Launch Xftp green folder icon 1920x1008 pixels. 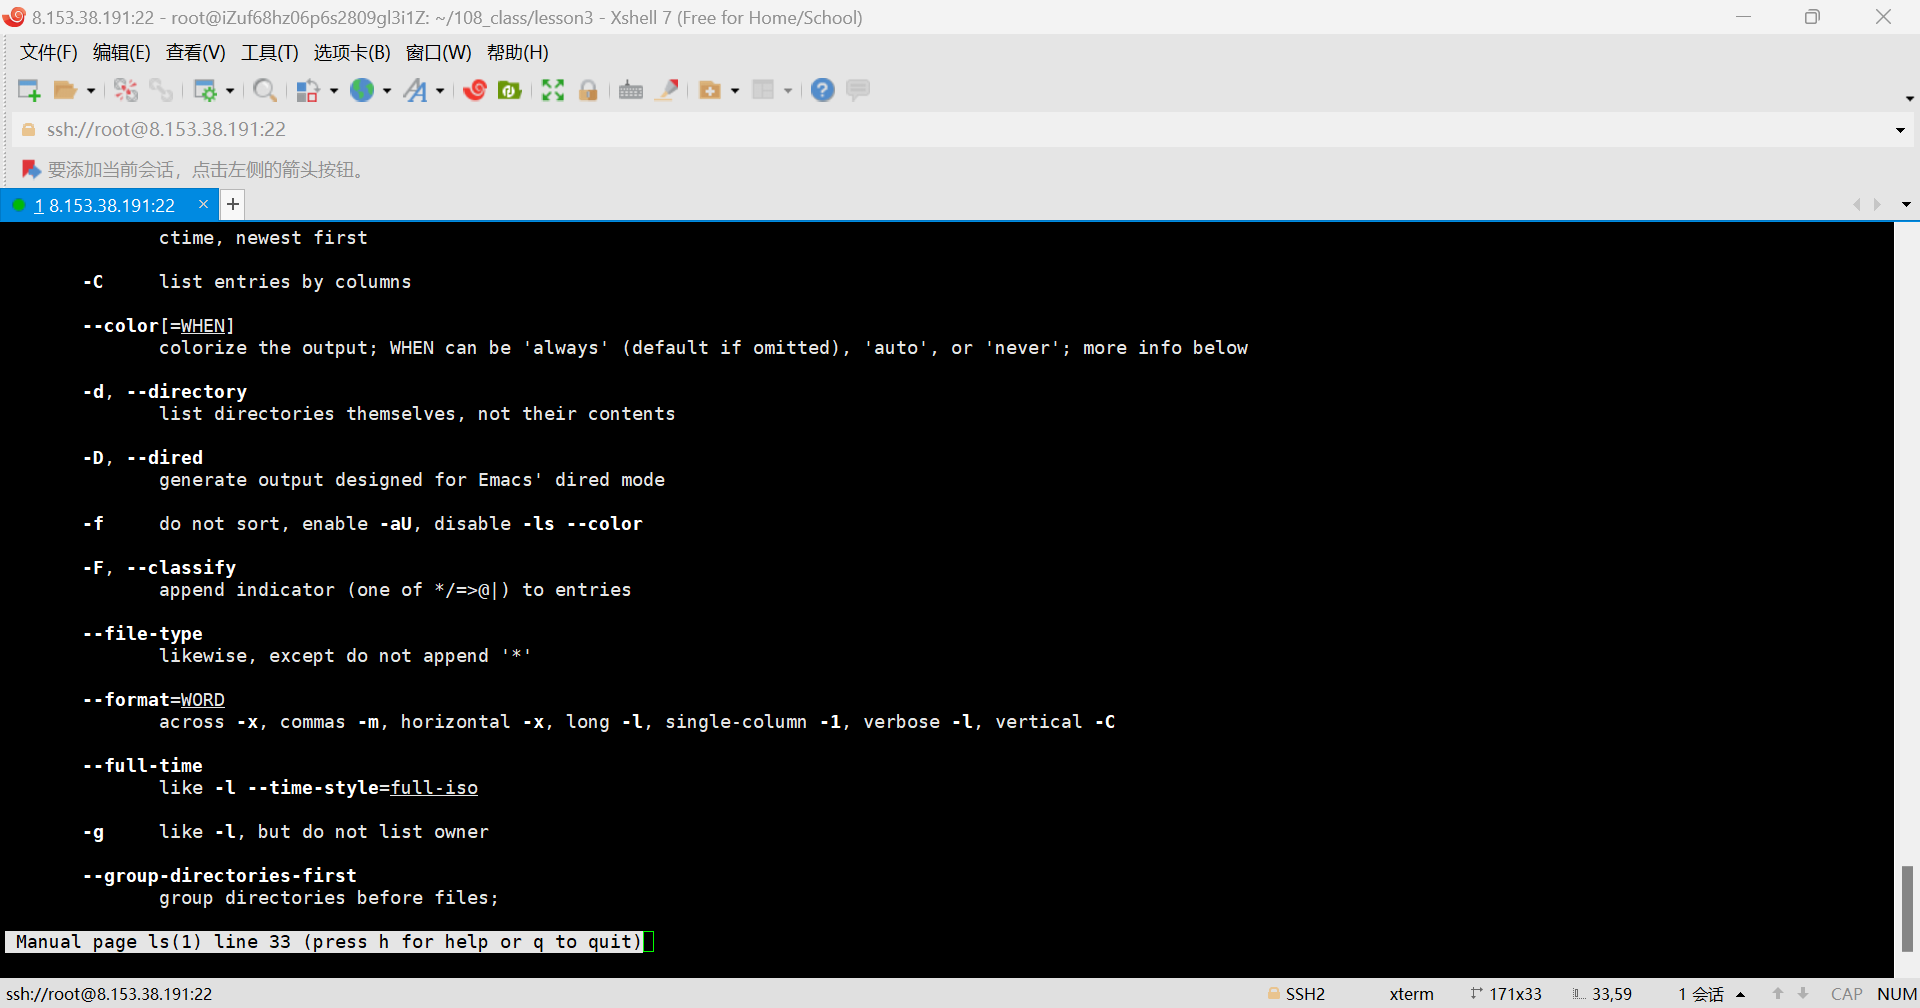coord(510,91)
